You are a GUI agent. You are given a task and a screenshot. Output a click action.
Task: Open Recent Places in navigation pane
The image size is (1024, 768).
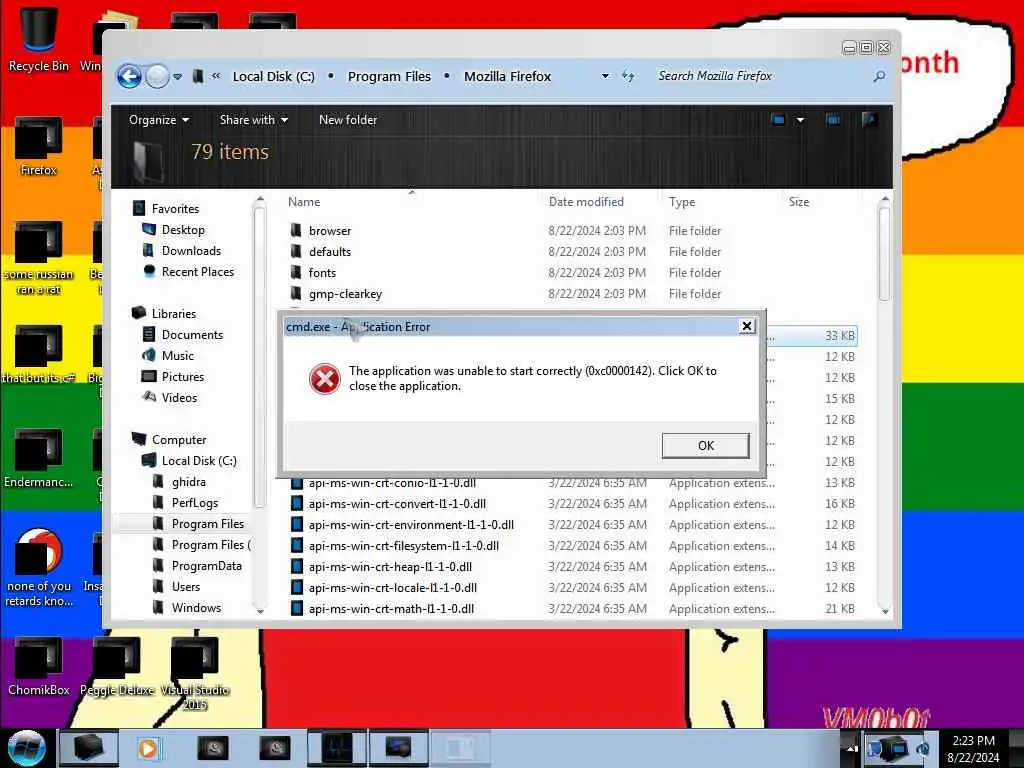click(x=197, y=272)
